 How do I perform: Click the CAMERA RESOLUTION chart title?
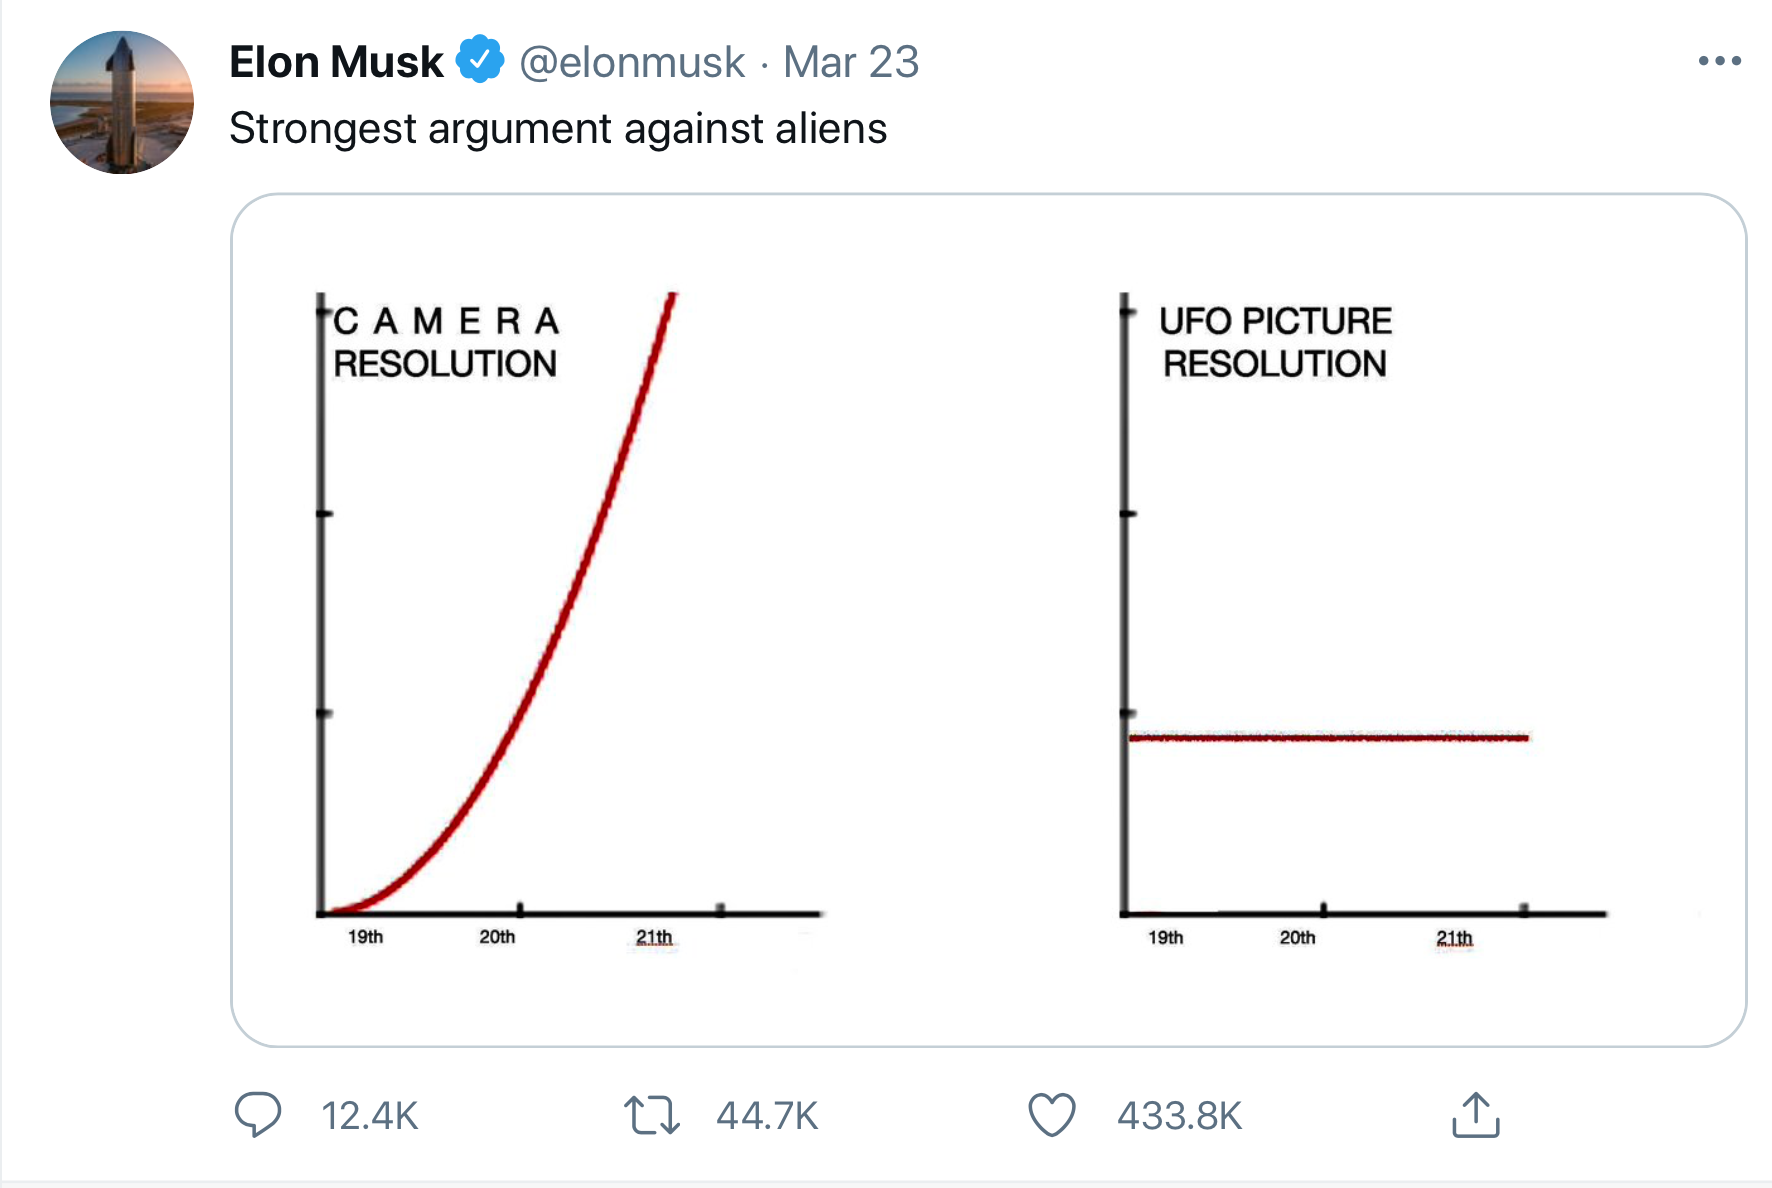pos(446,342)
